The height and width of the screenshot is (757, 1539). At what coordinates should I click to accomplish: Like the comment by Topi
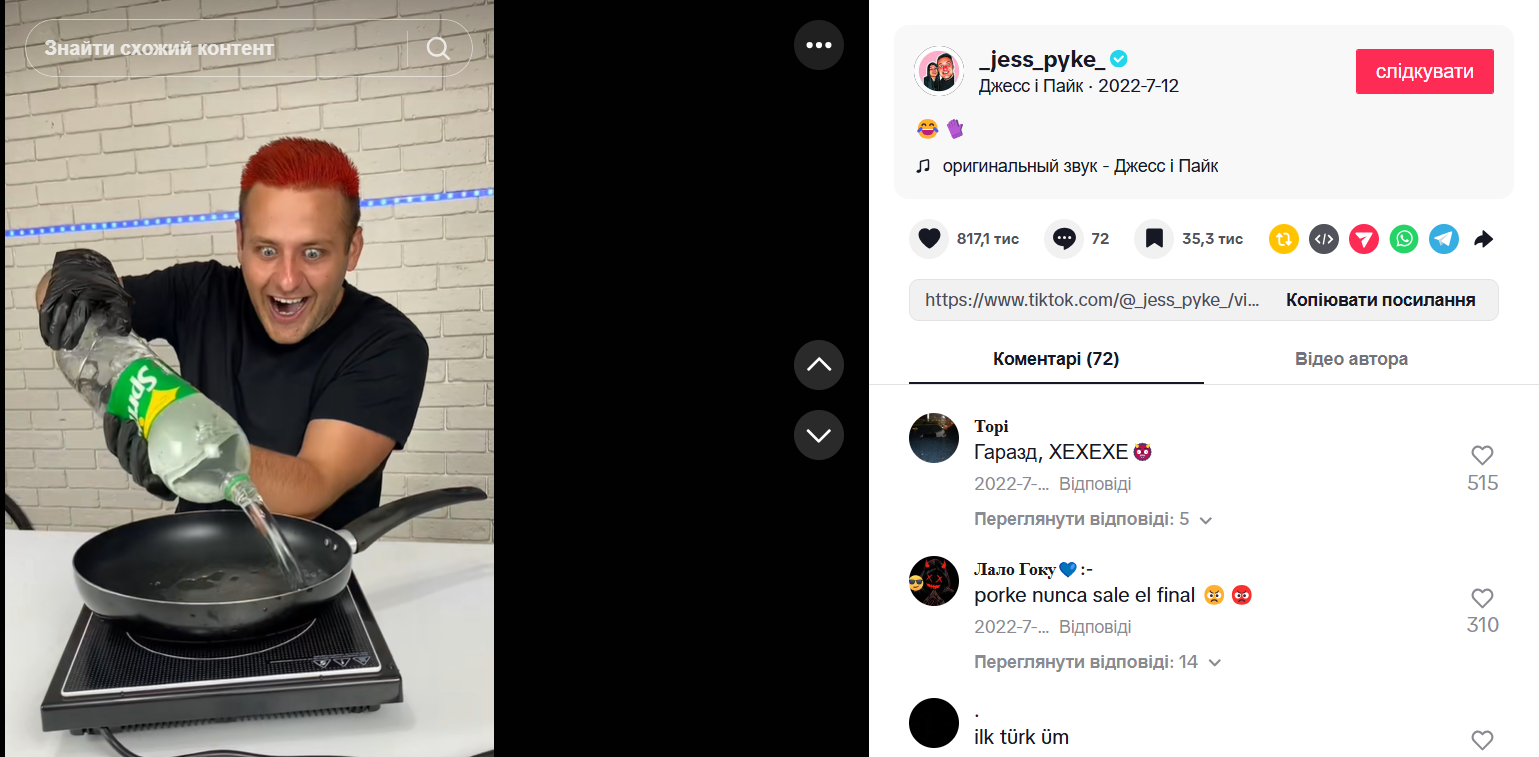[1482, 456]
